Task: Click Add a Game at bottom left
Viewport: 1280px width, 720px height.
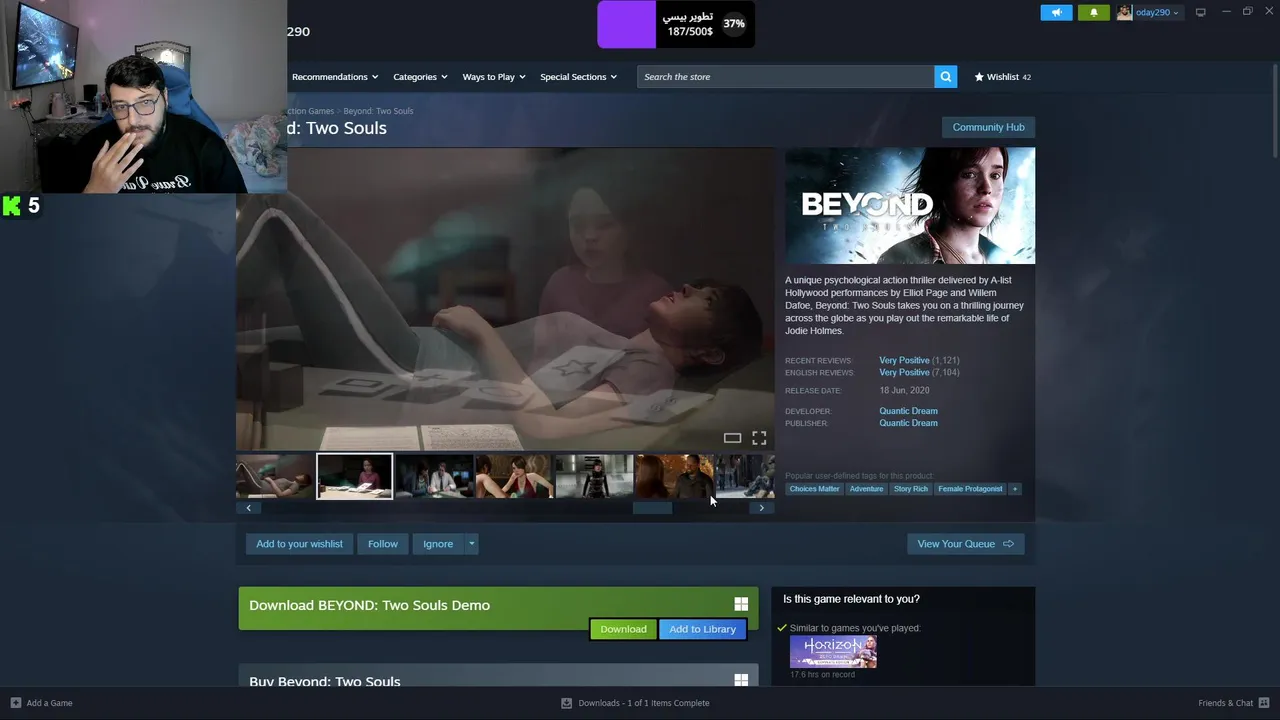Action: 41,703
